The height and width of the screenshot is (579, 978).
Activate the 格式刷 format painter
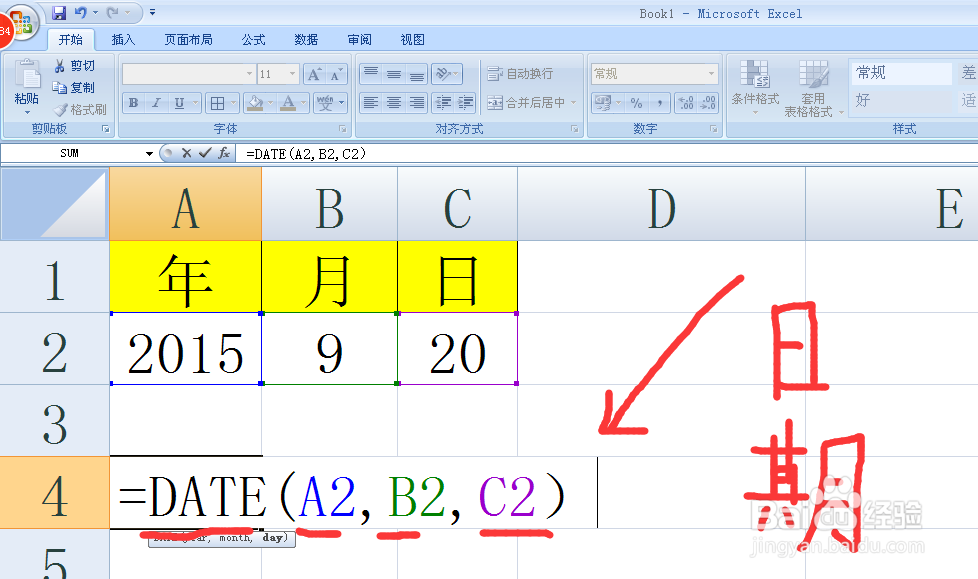pyautogui.click(x=80, y=110)
